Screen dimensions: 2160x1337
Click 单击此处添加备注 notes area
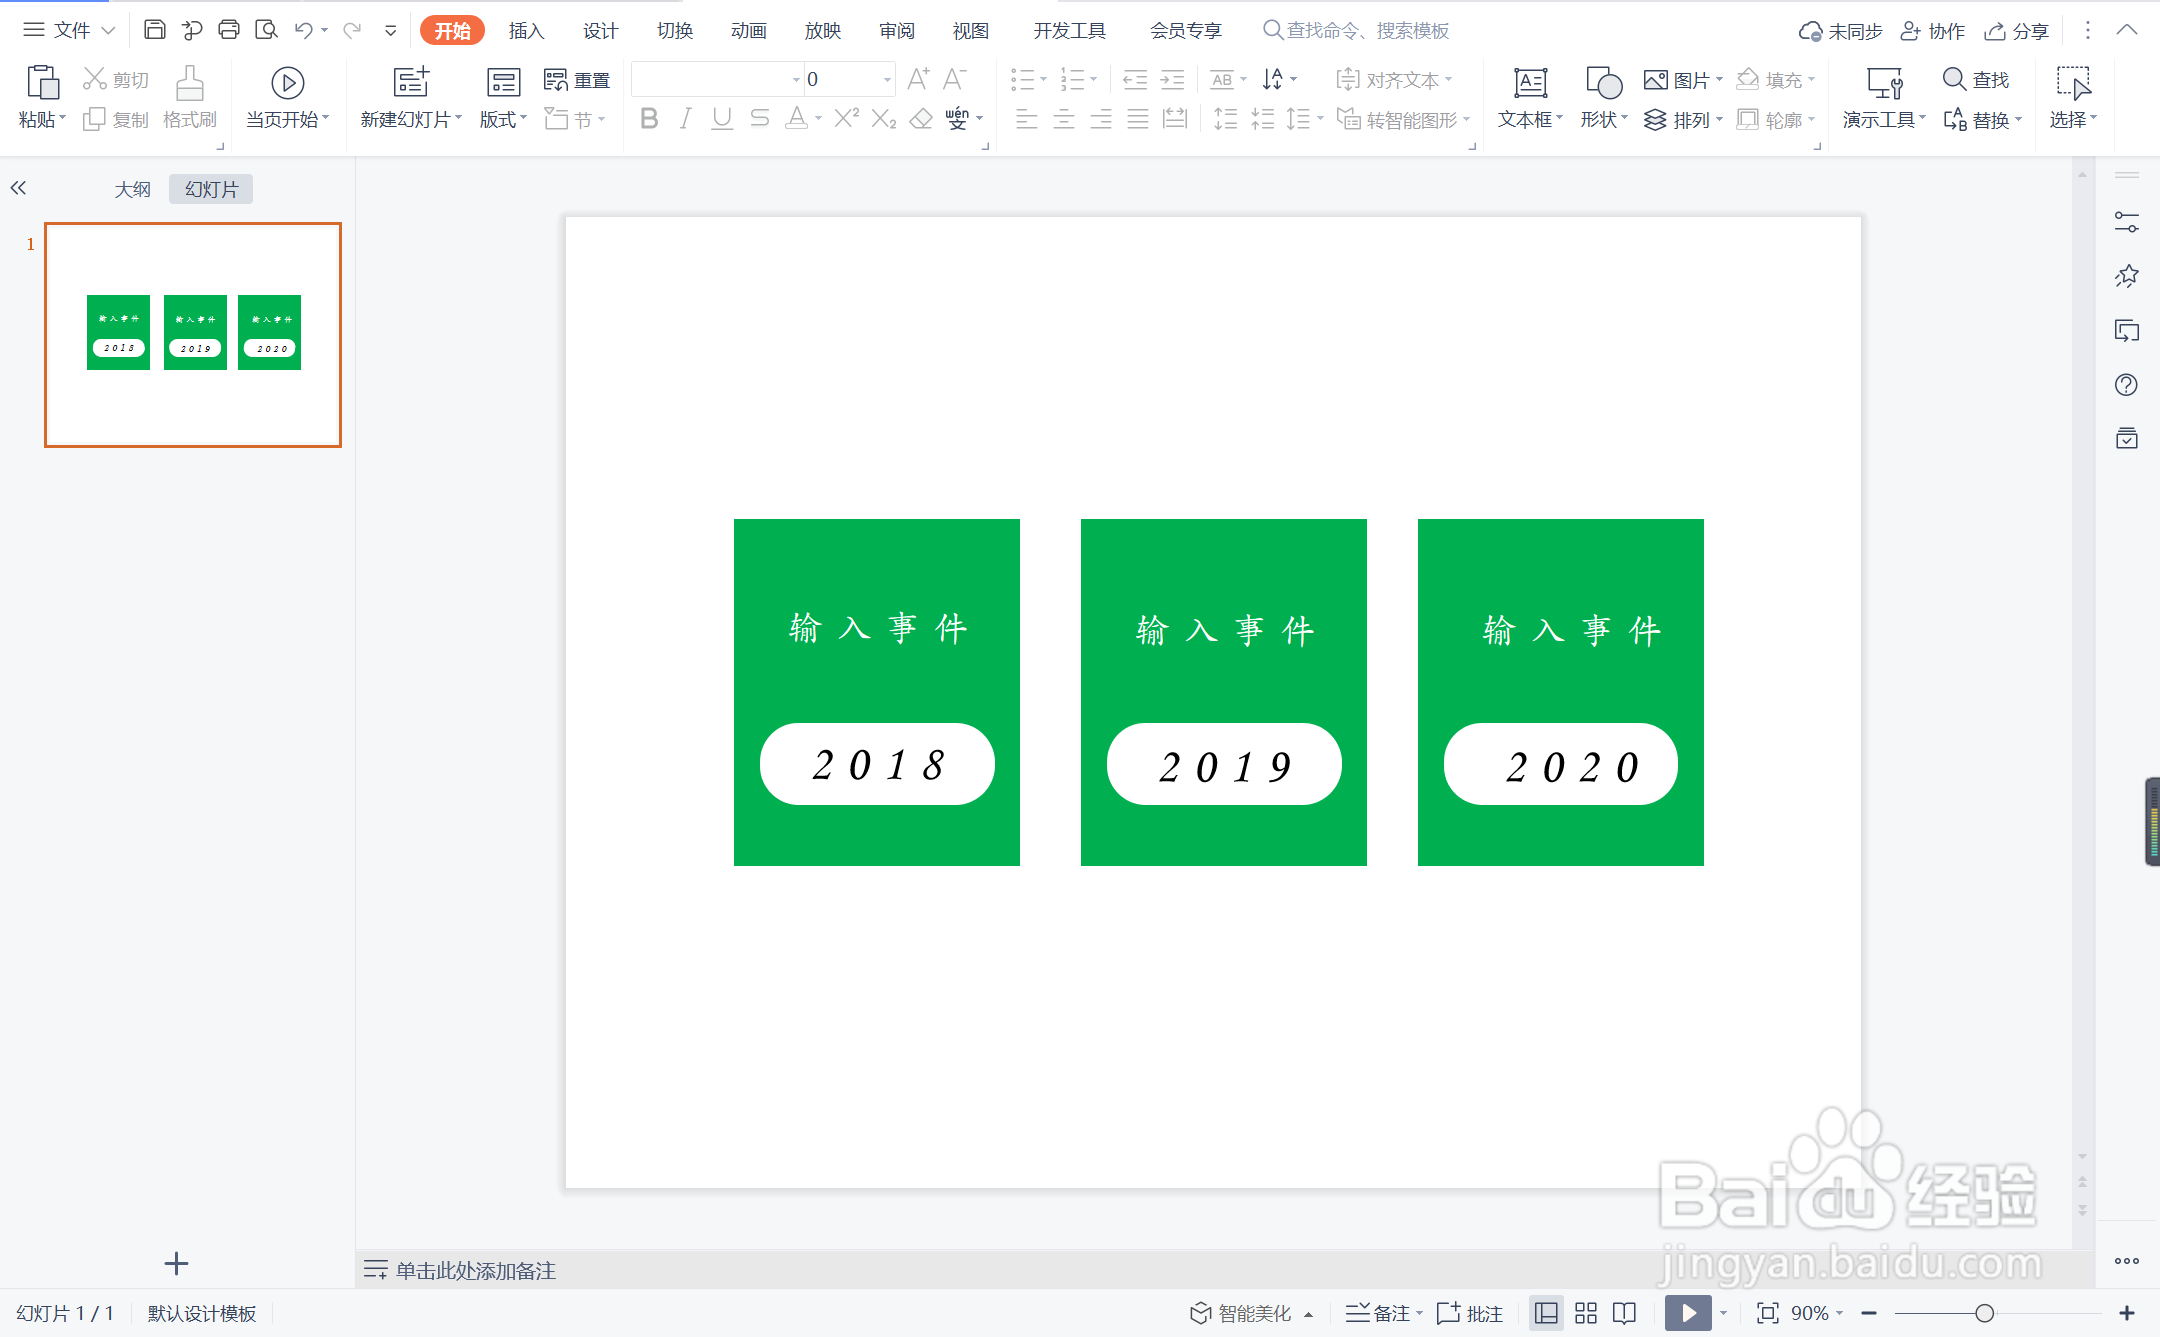[x=475, y=1270]
